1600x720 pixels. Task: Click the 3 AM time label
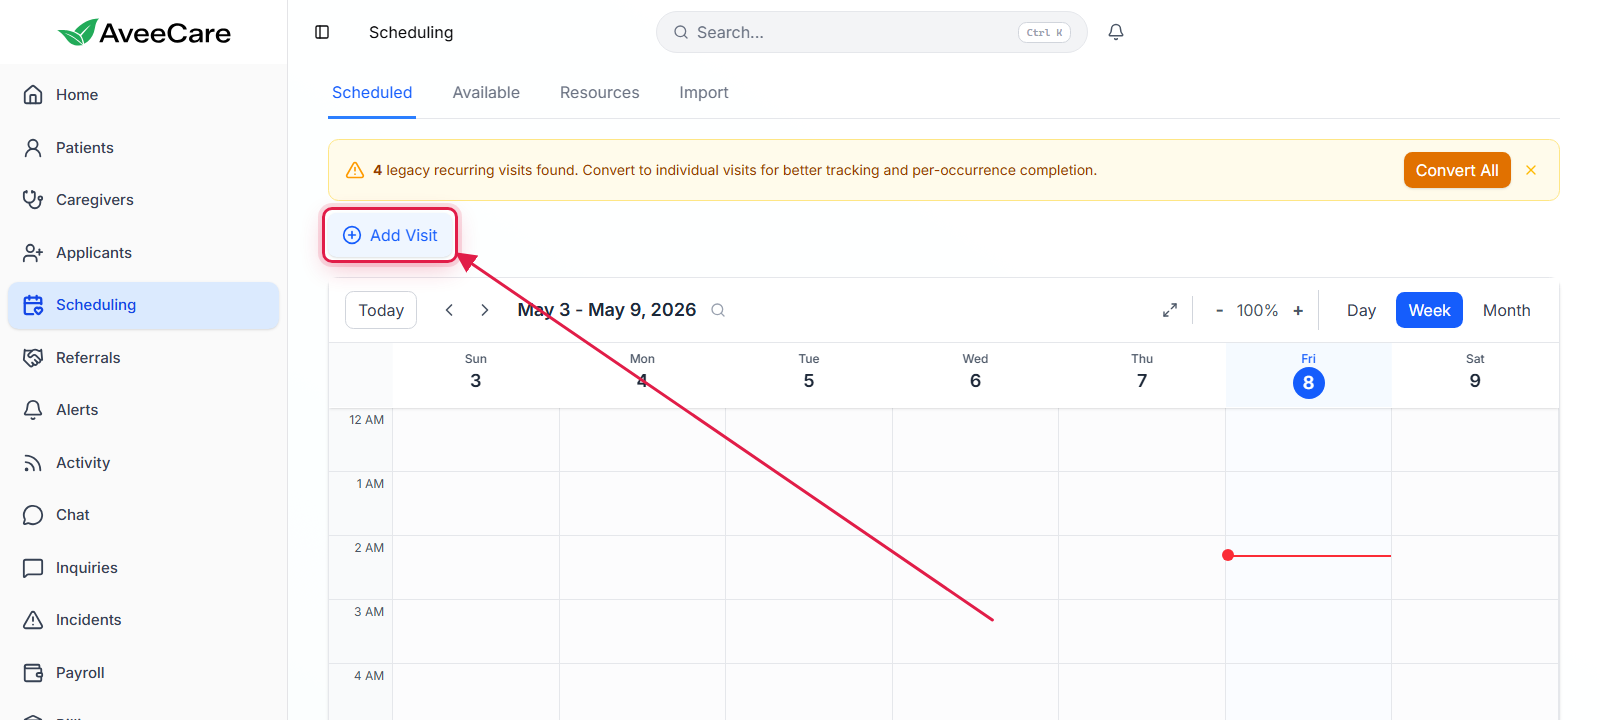click(369, 612)
